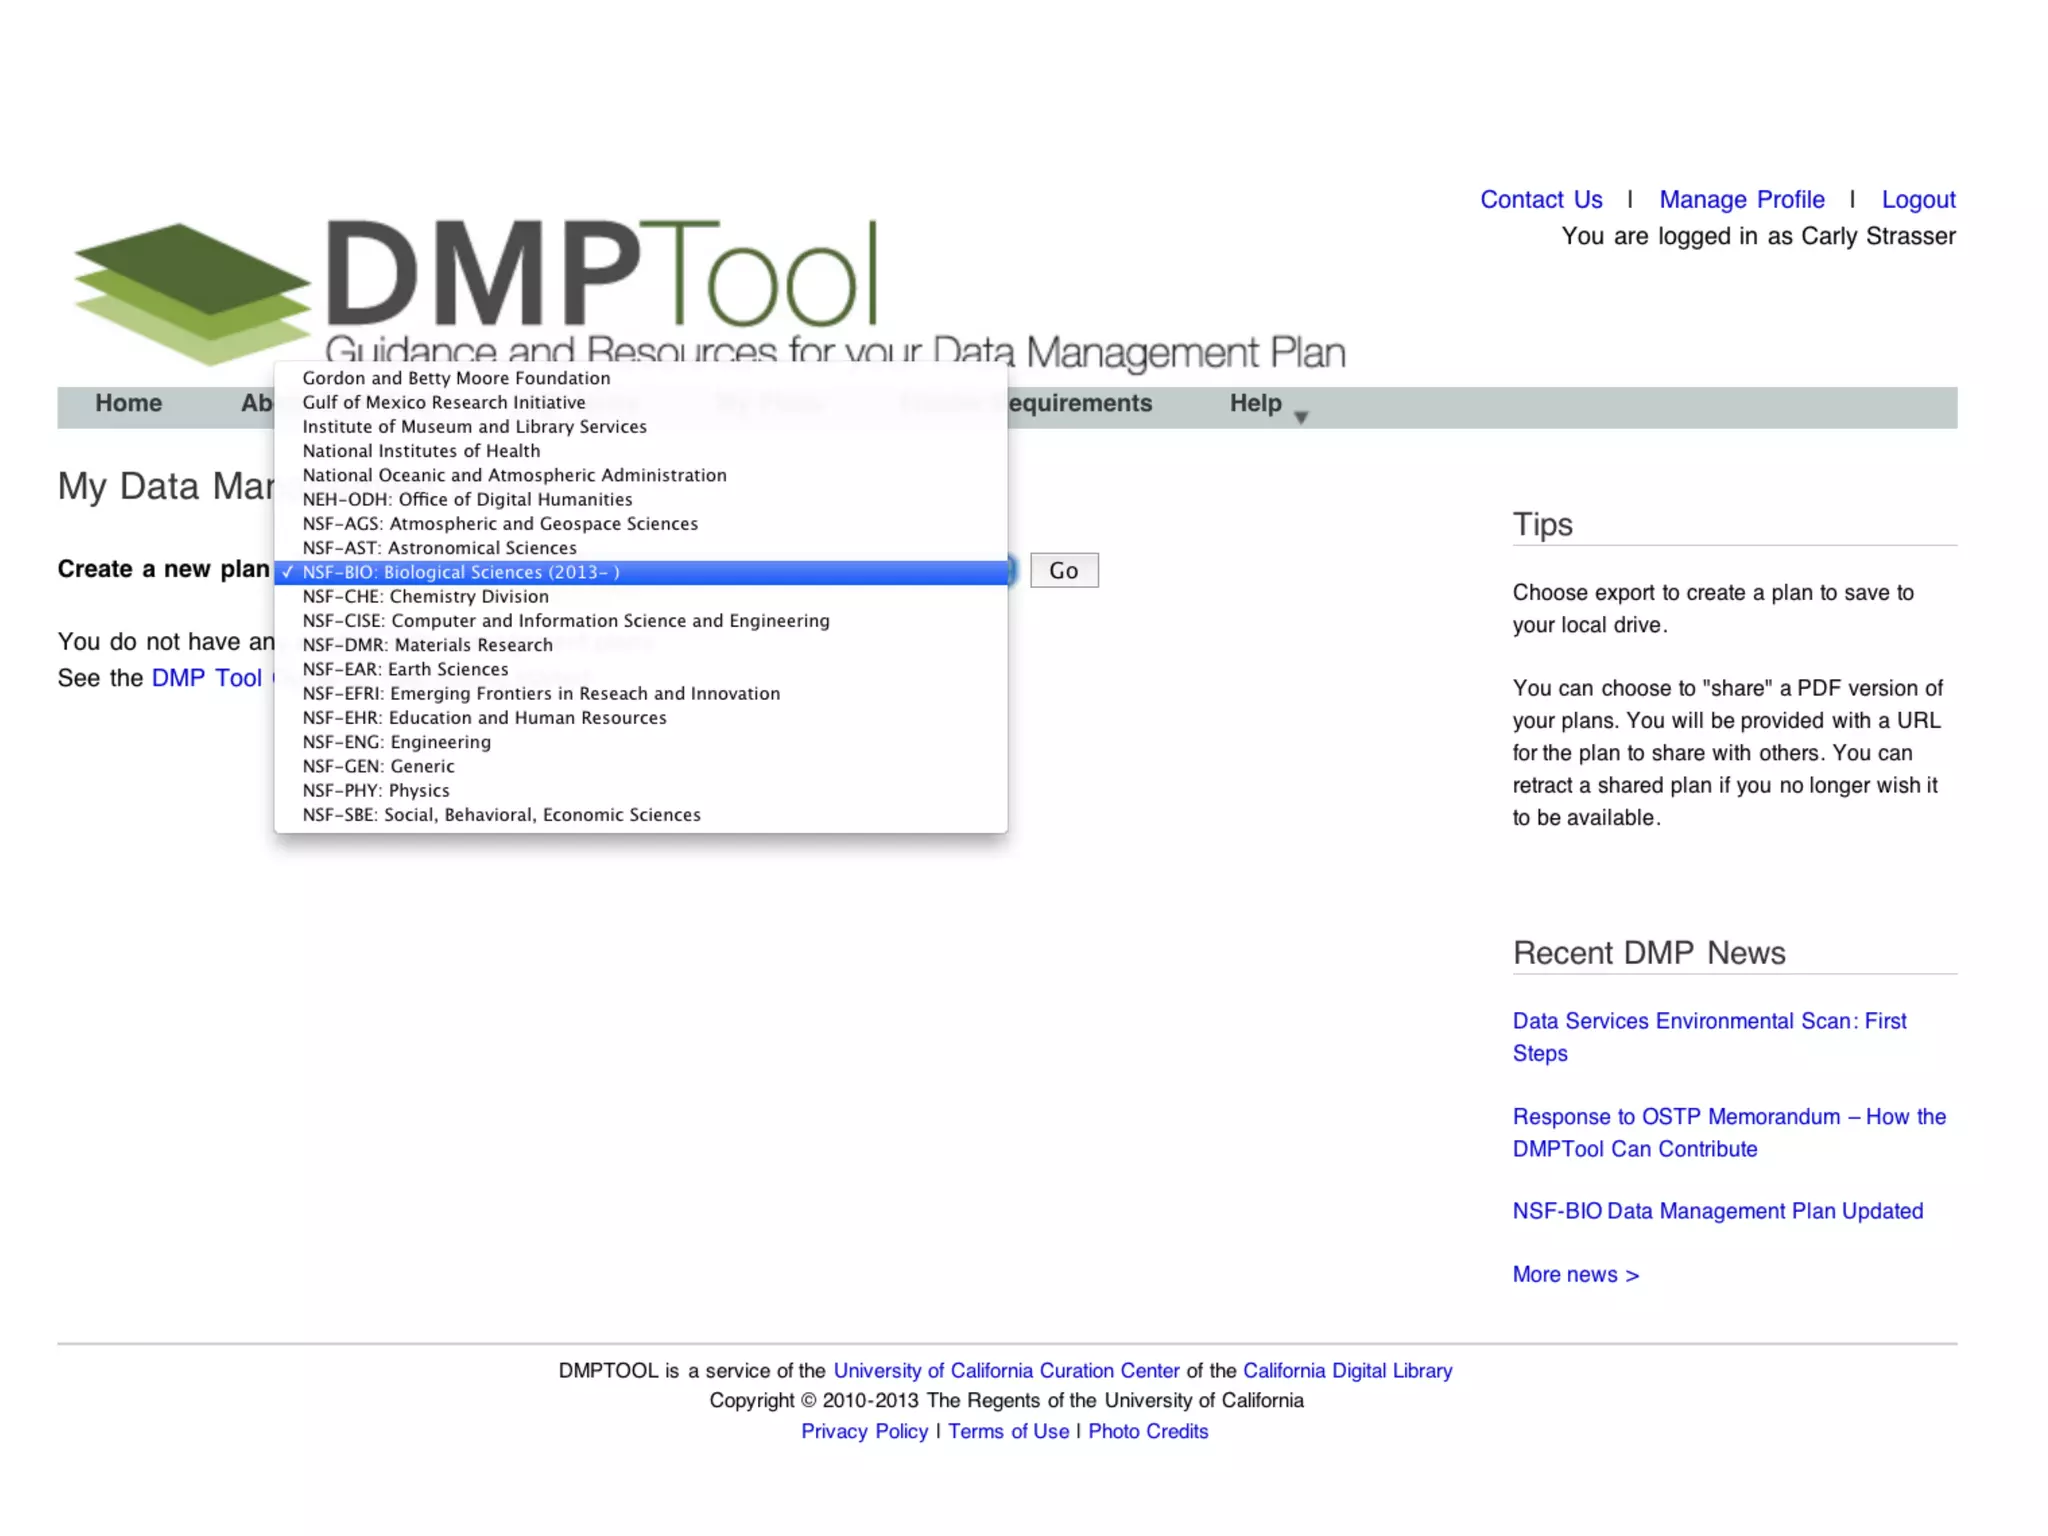This screenshot has width=2048, height=1536.
Task: Select National Institutes of Health option
Action: pyautogui.click(x=421, y=451)
